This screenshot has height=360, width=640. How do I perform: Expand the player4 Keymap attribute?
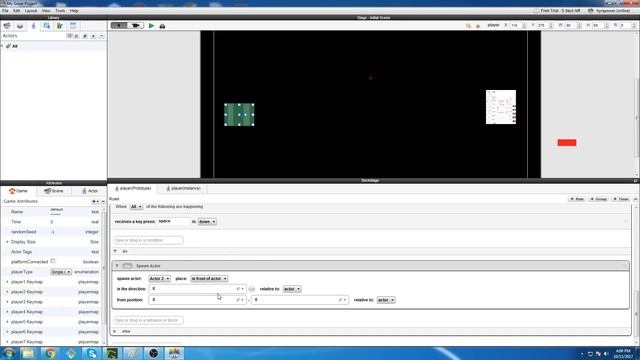coord(7,312)
